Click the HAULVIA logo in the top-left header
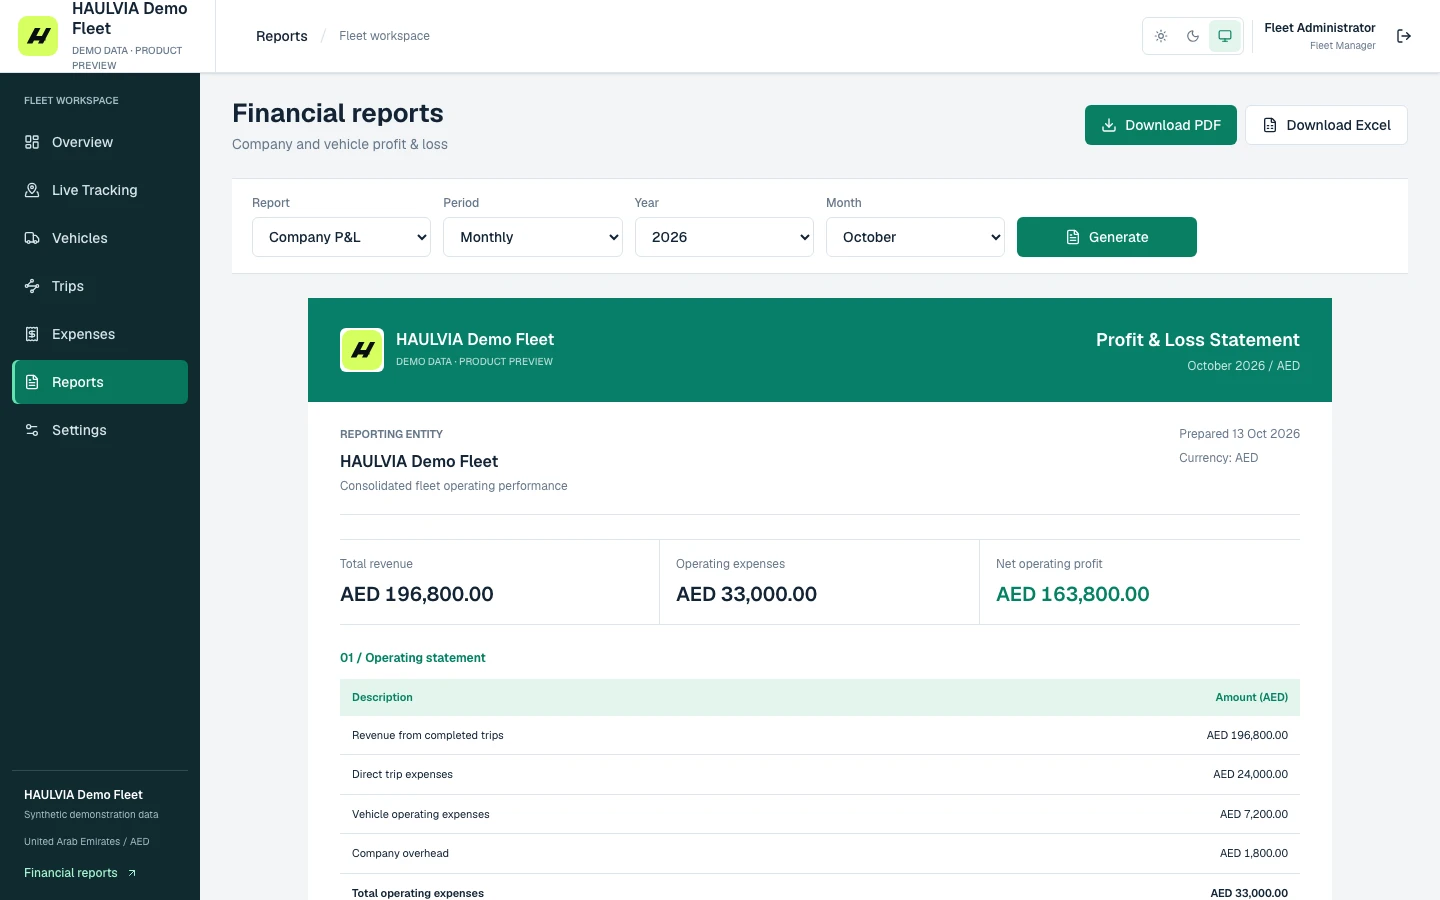1440x900 pixels. (x=38, y=36)
